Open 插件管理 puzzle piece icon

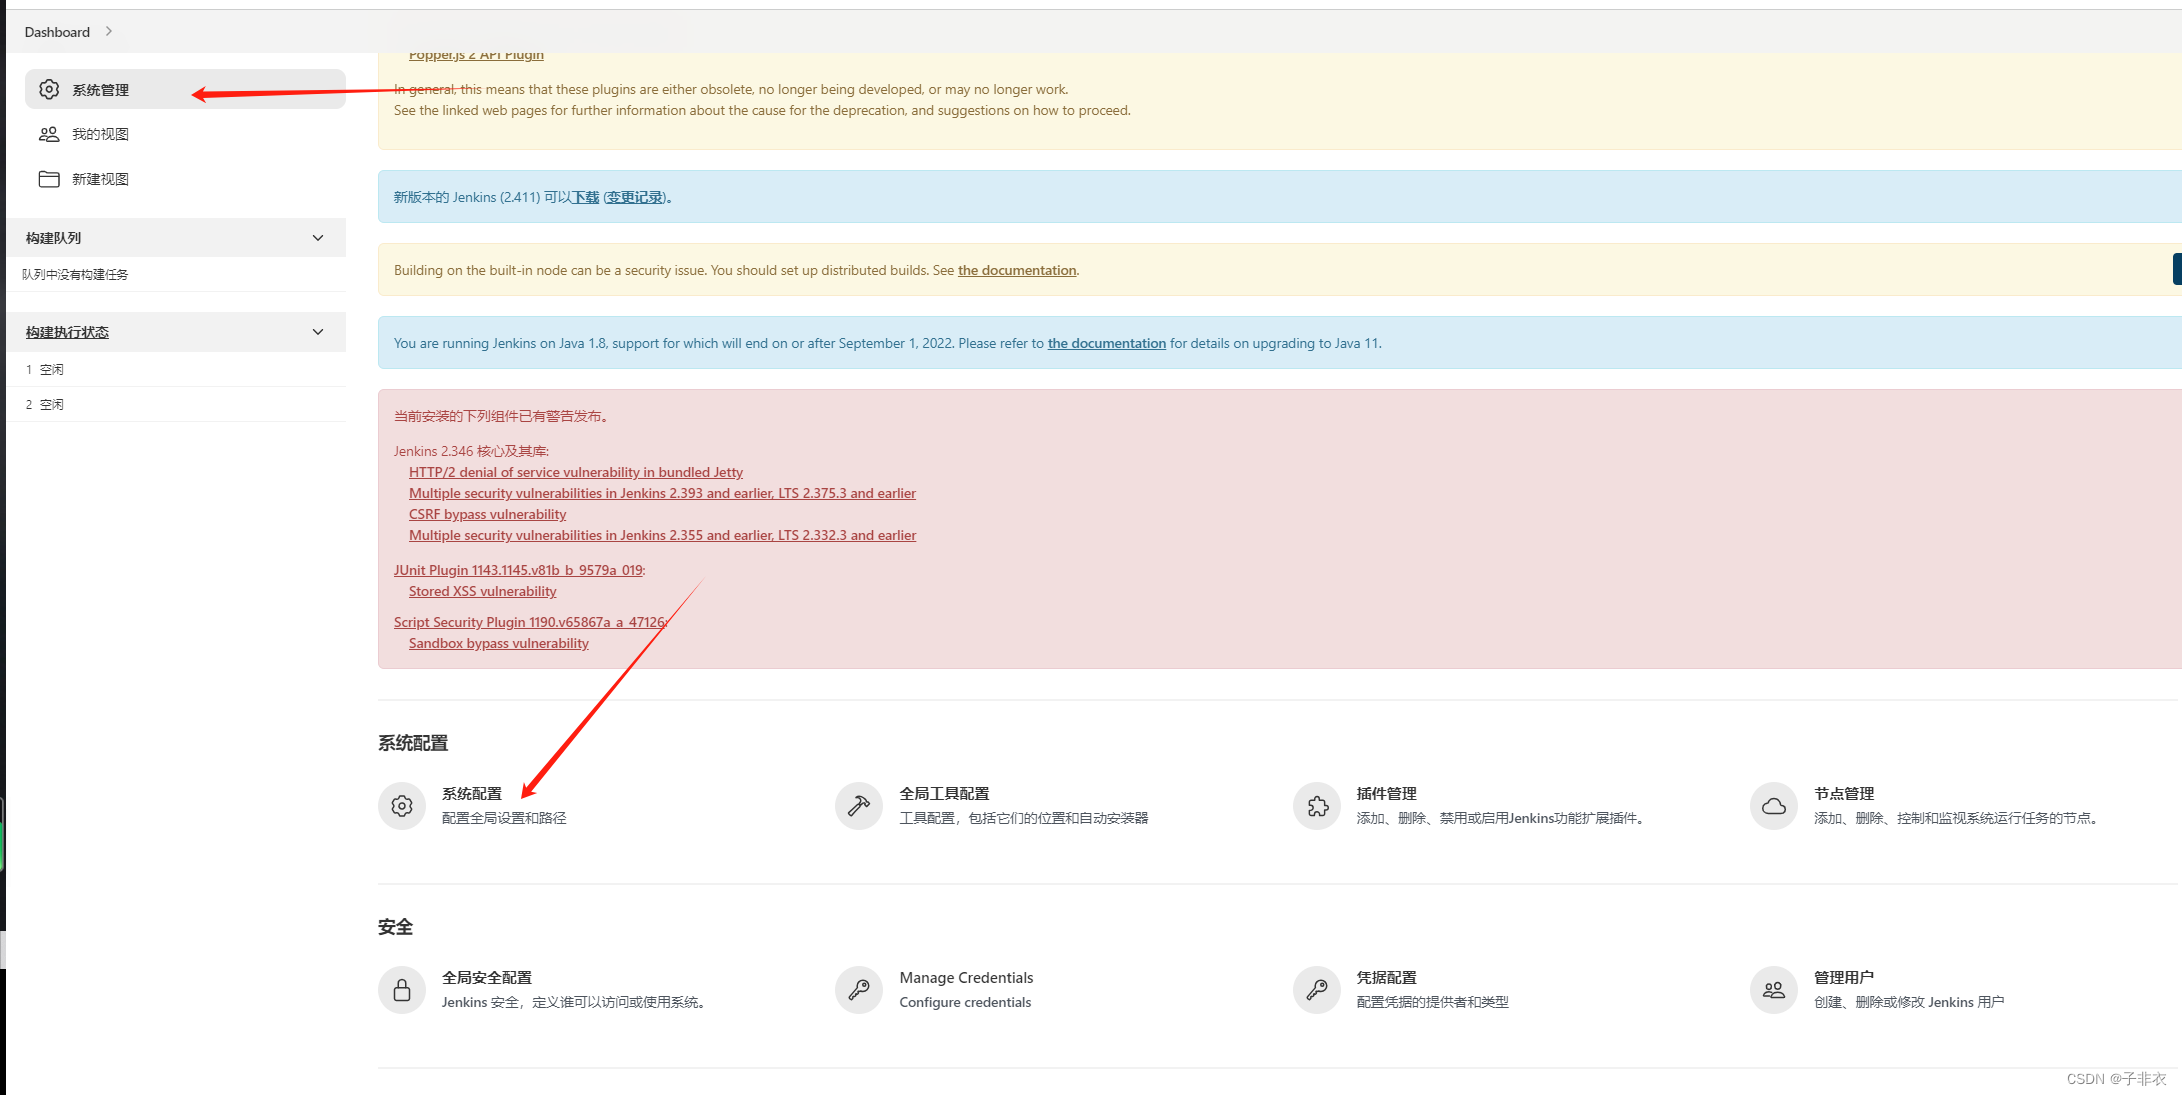1317,806
